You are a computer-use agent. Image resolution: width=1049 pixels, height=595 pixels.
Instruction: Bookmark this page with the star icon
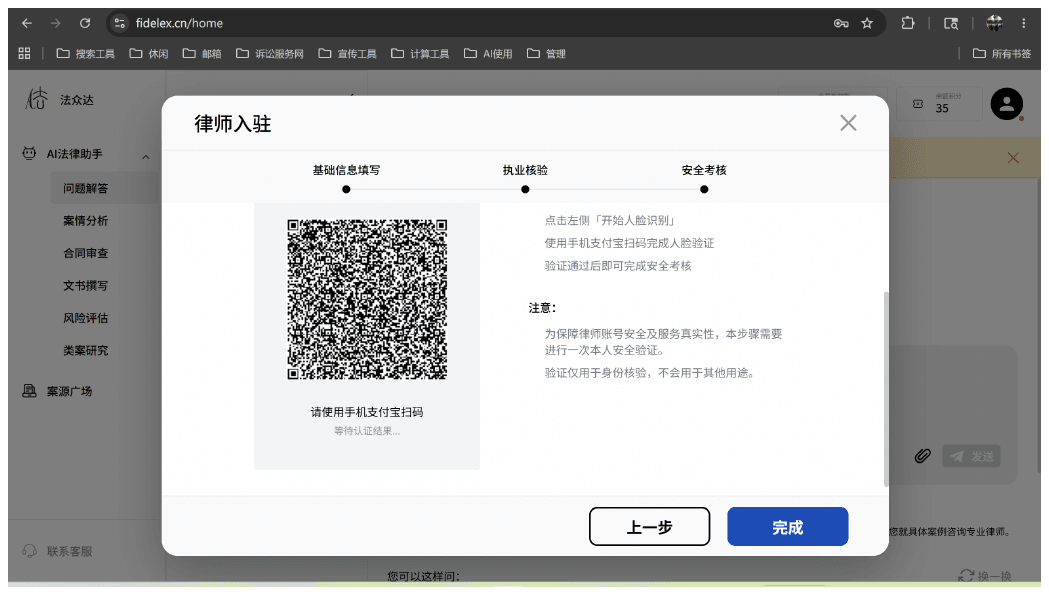tap(867, 23)
